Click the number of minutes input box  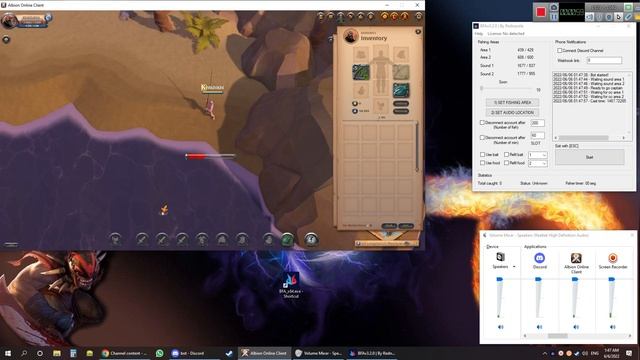point(537,135)
